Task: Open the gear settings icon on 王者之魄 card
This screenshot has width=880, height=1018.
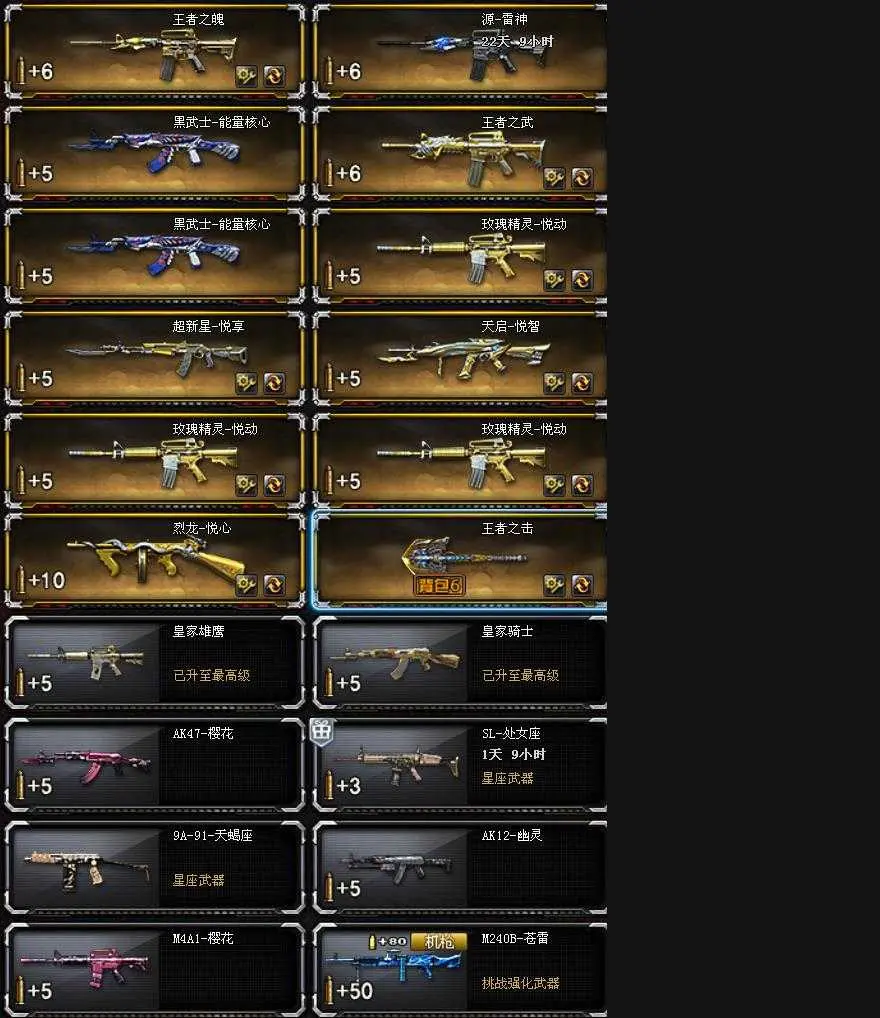Action: (246, 76)
